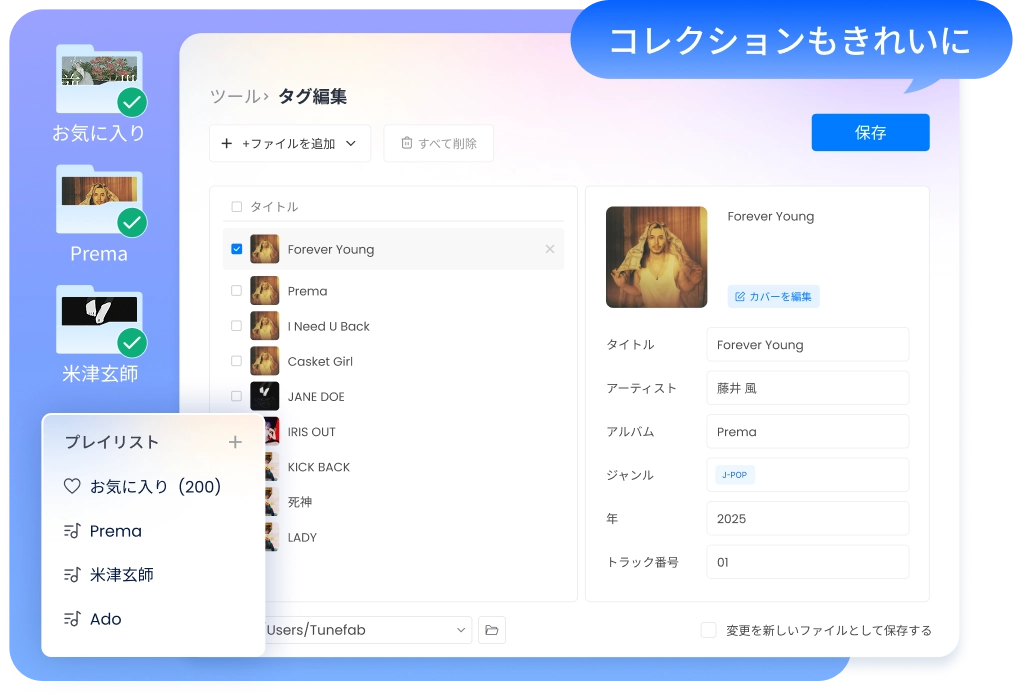1013x699 pixels.
Task: Click the heart icon next to お気に入り (200)
Action: pos(72,487)
